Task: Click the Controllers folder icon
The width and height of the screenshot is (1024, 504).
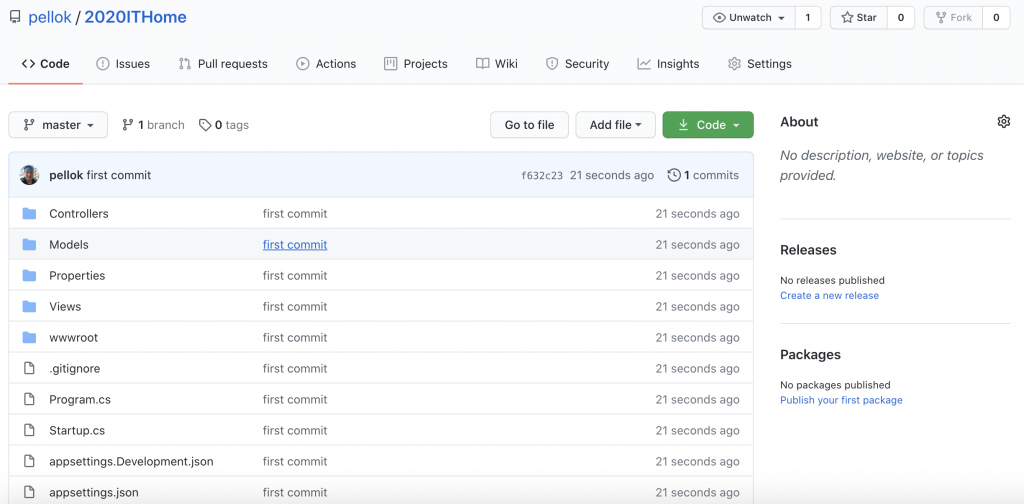Action: [x=29, y=214]
